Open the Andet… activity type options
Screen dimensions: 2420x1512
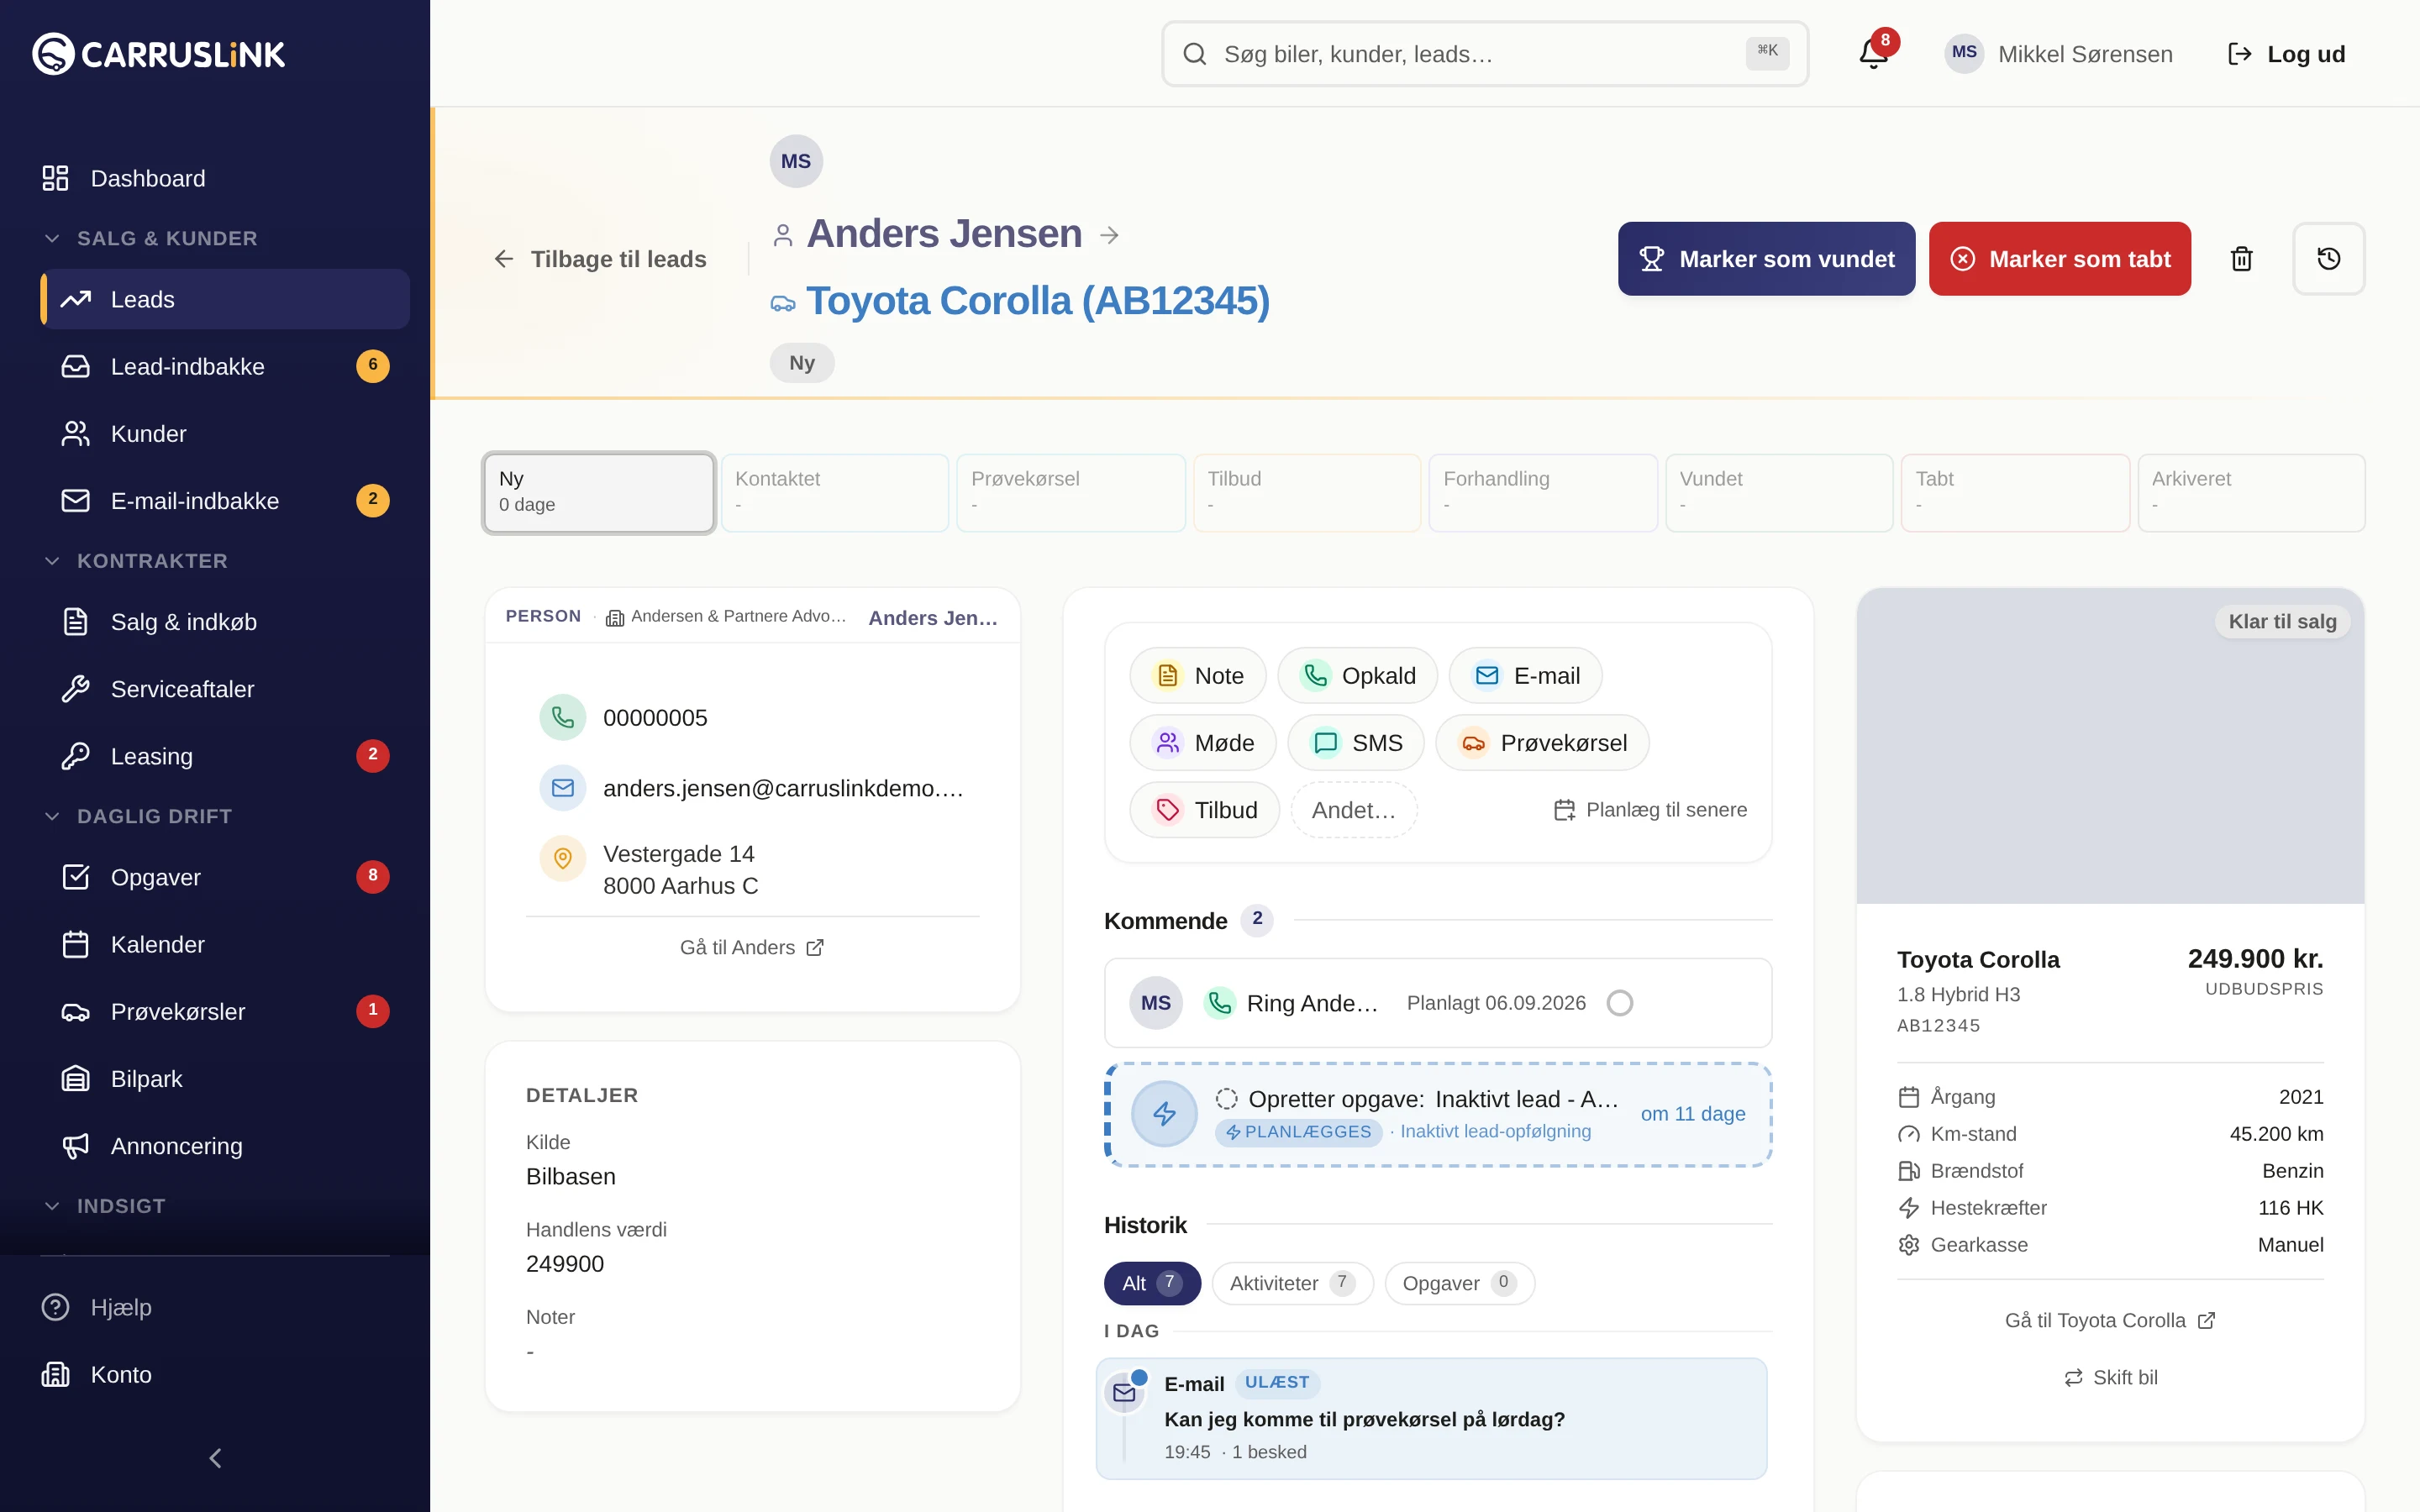(1354, 810)
